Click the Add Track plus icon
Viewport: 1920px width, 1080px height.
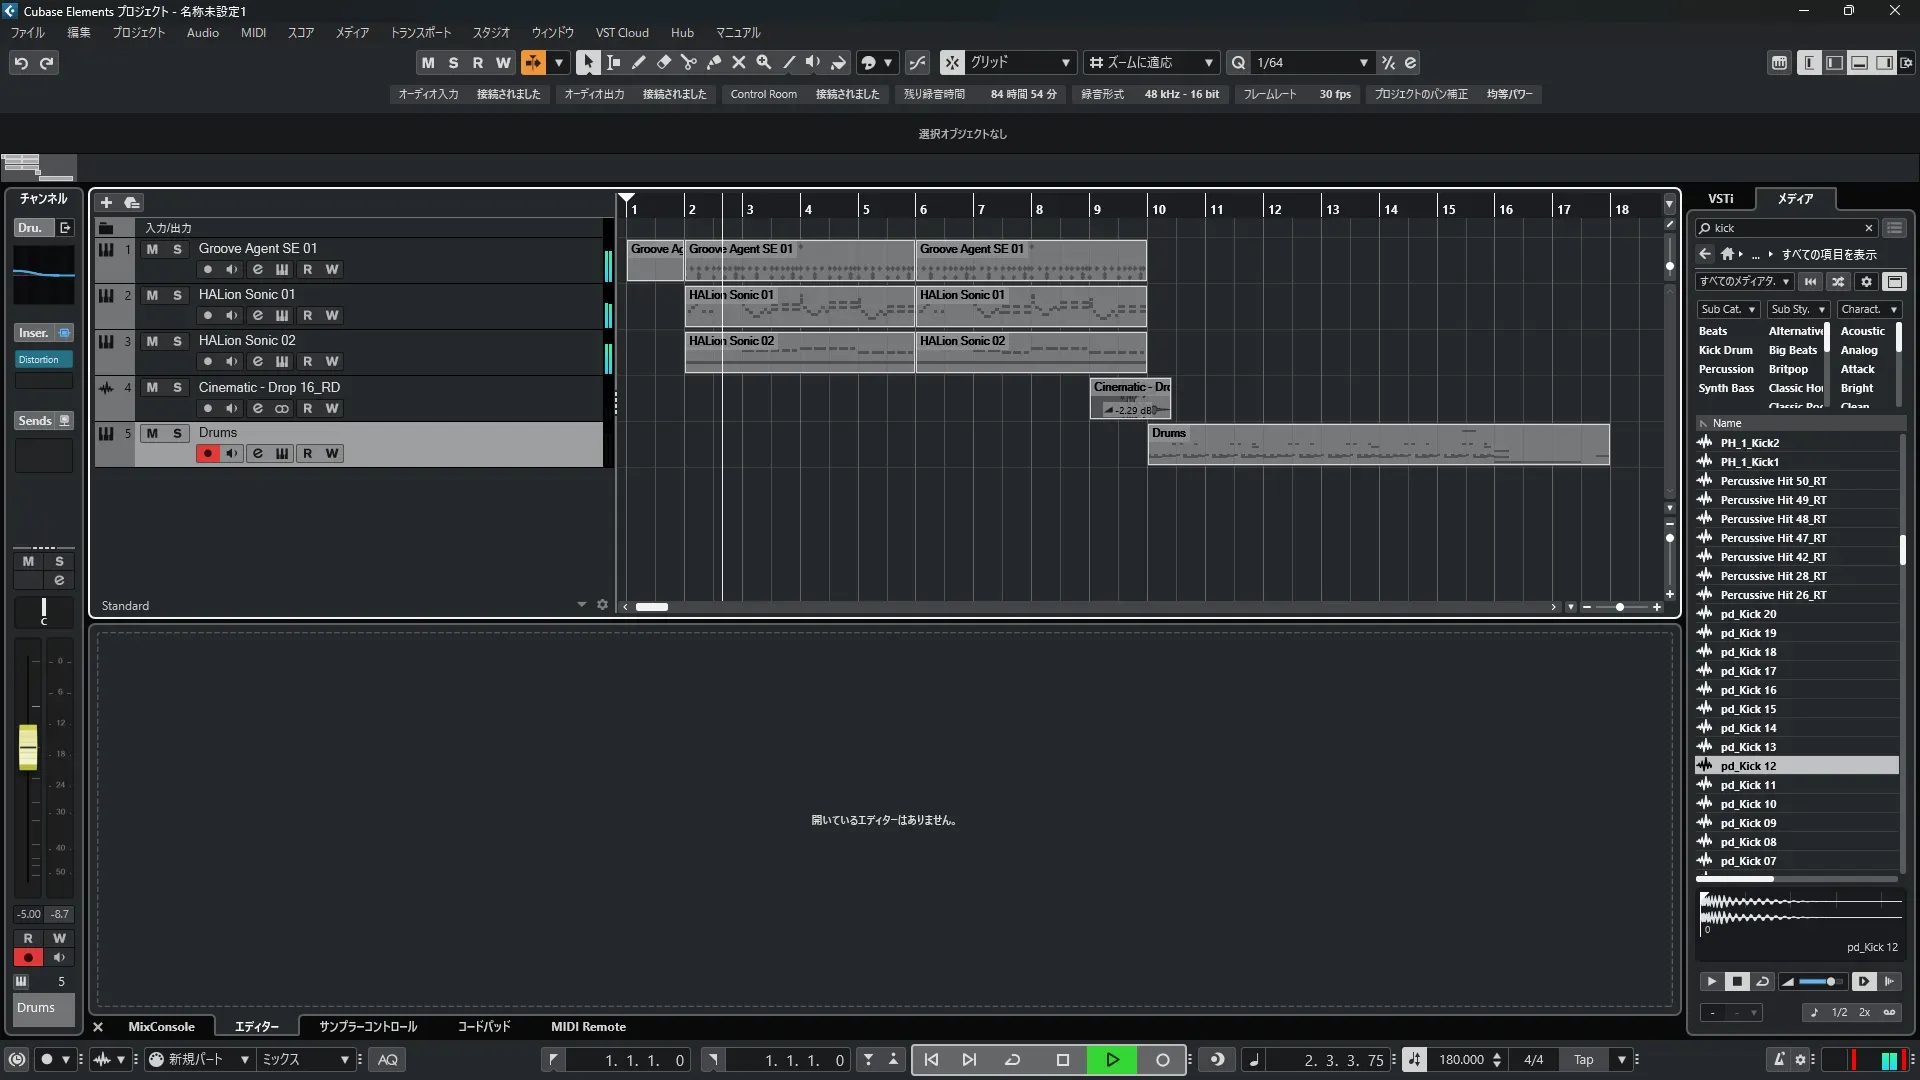[106, 202]
